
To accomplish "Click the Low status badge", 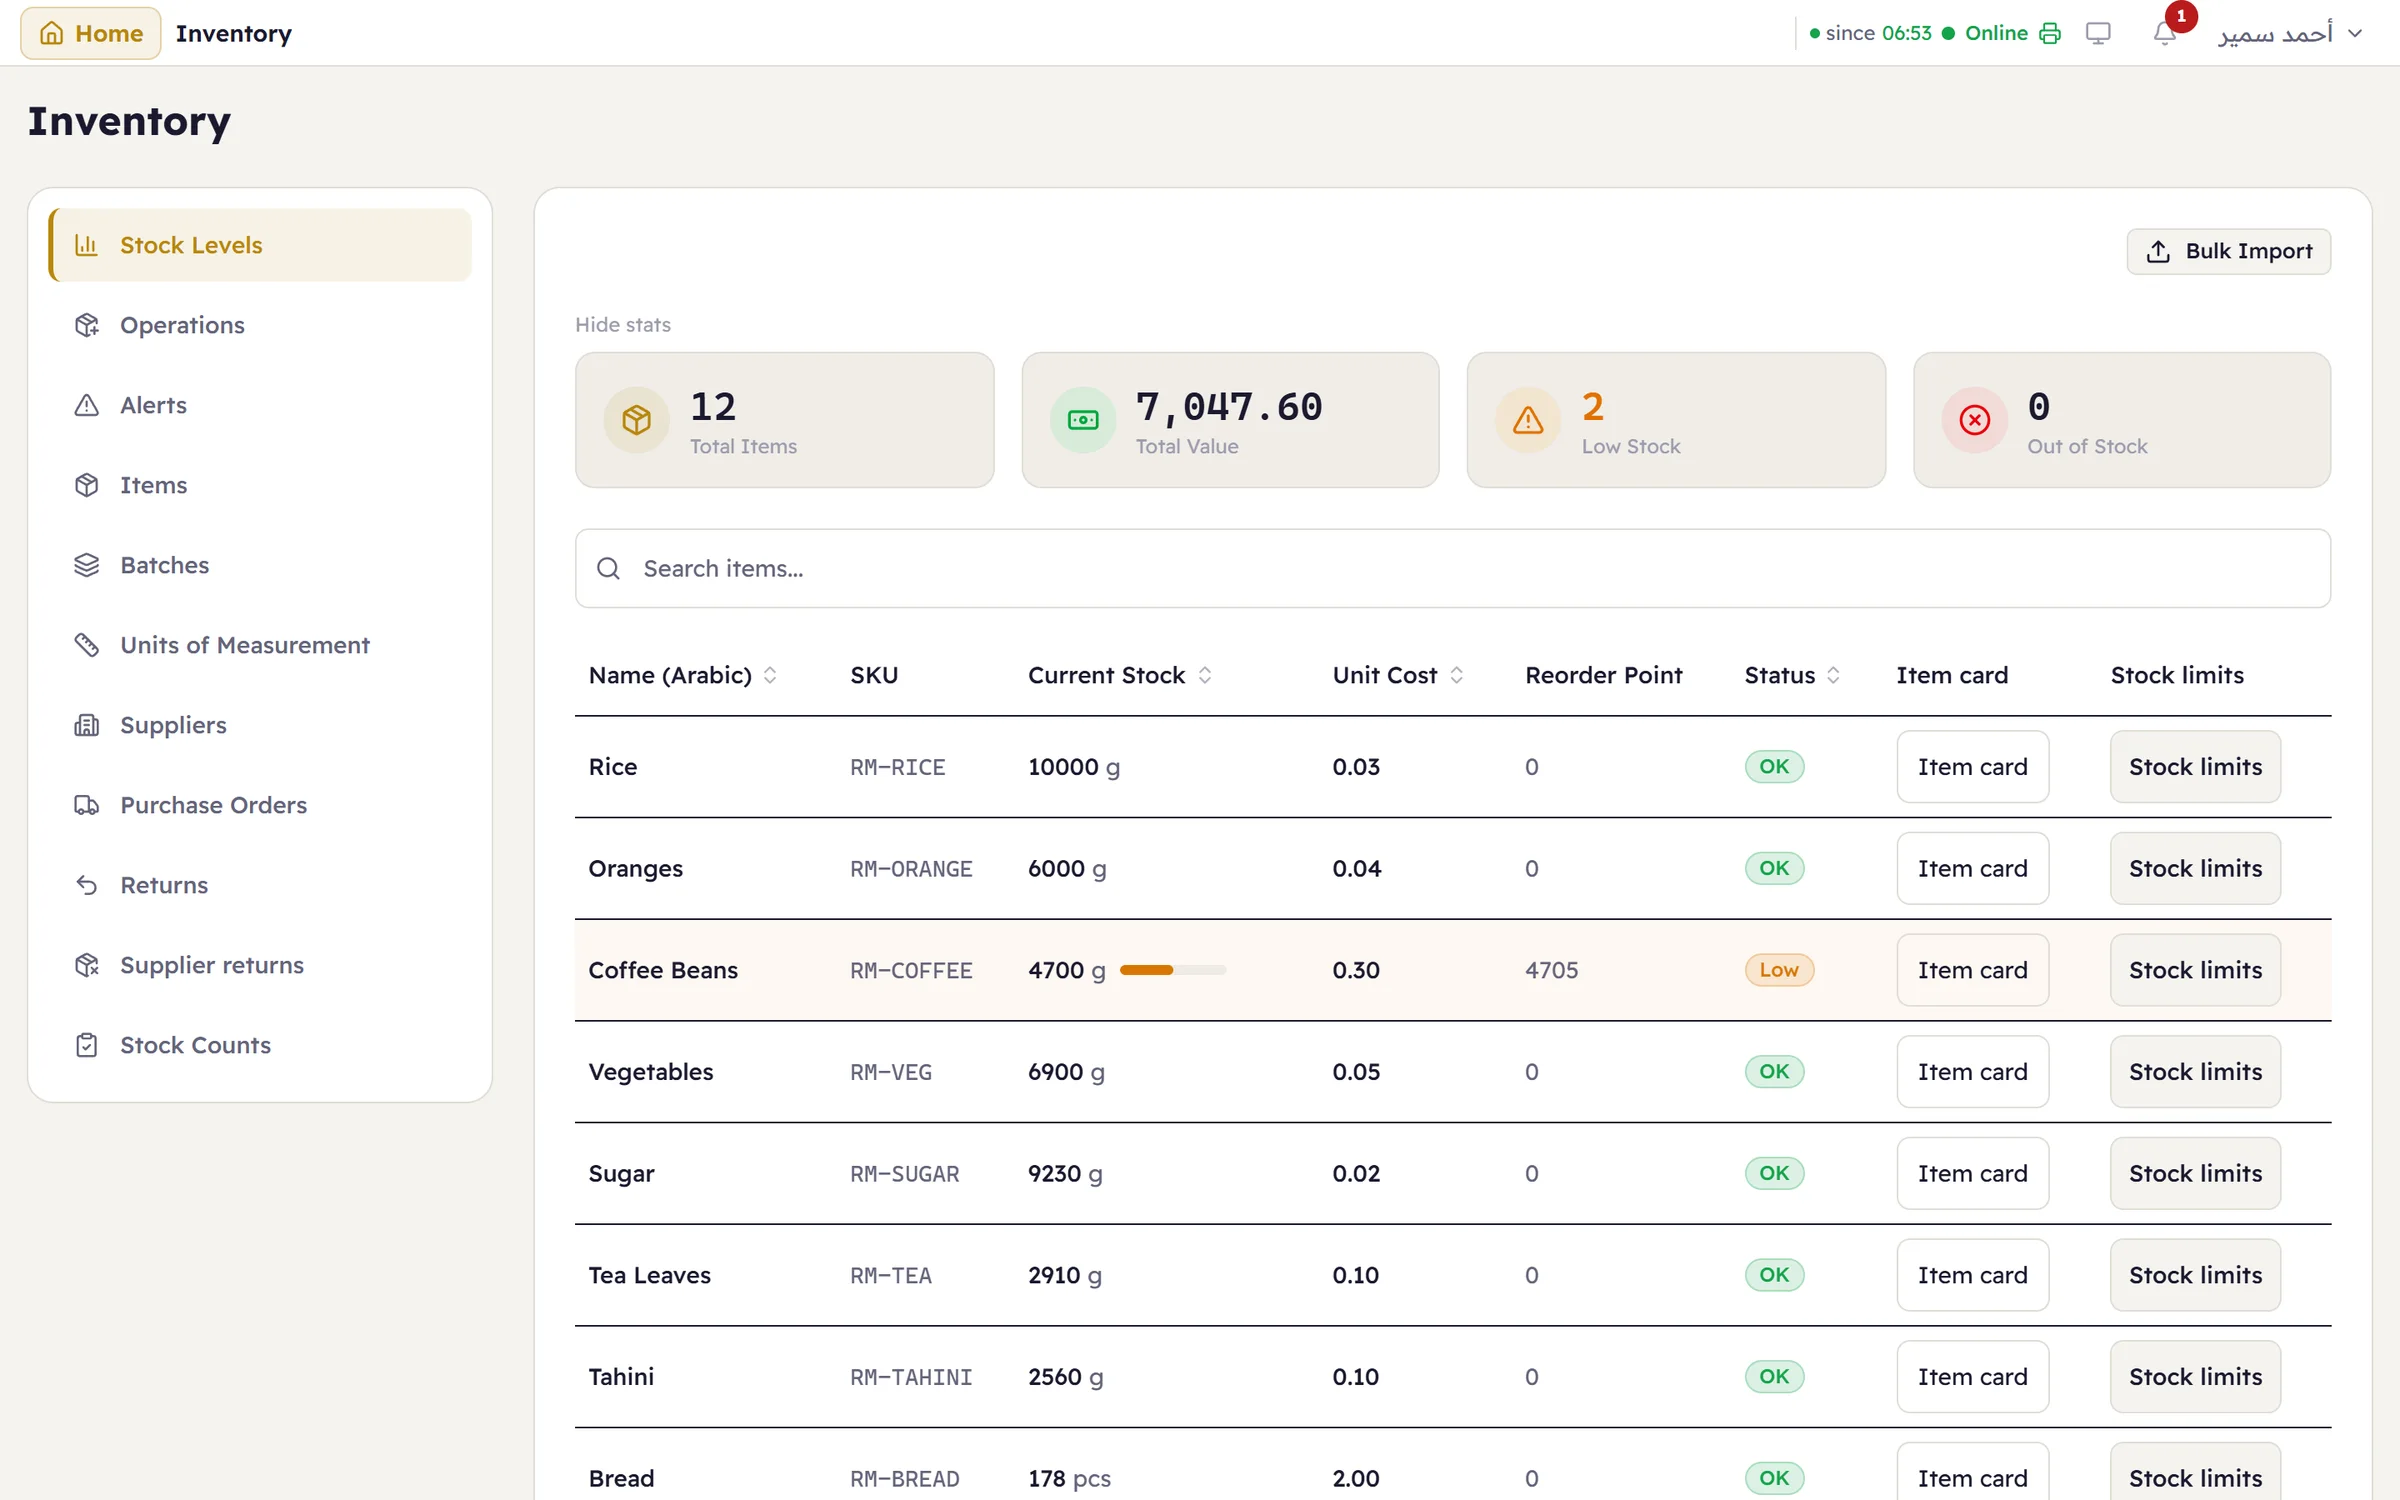I will point(1778,970).
